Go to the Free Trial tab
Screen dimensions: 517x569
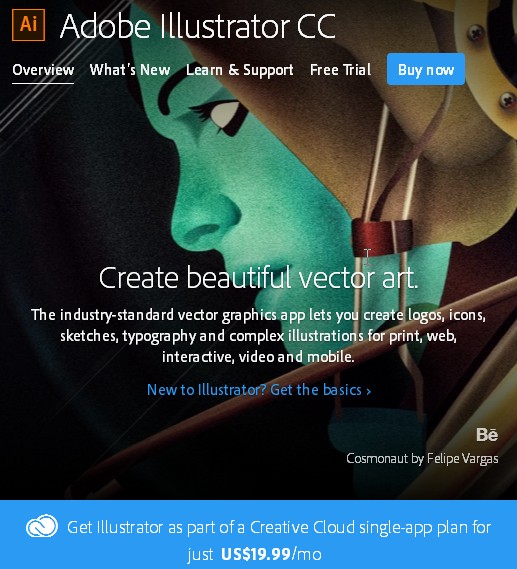click(x=340, y=70)
